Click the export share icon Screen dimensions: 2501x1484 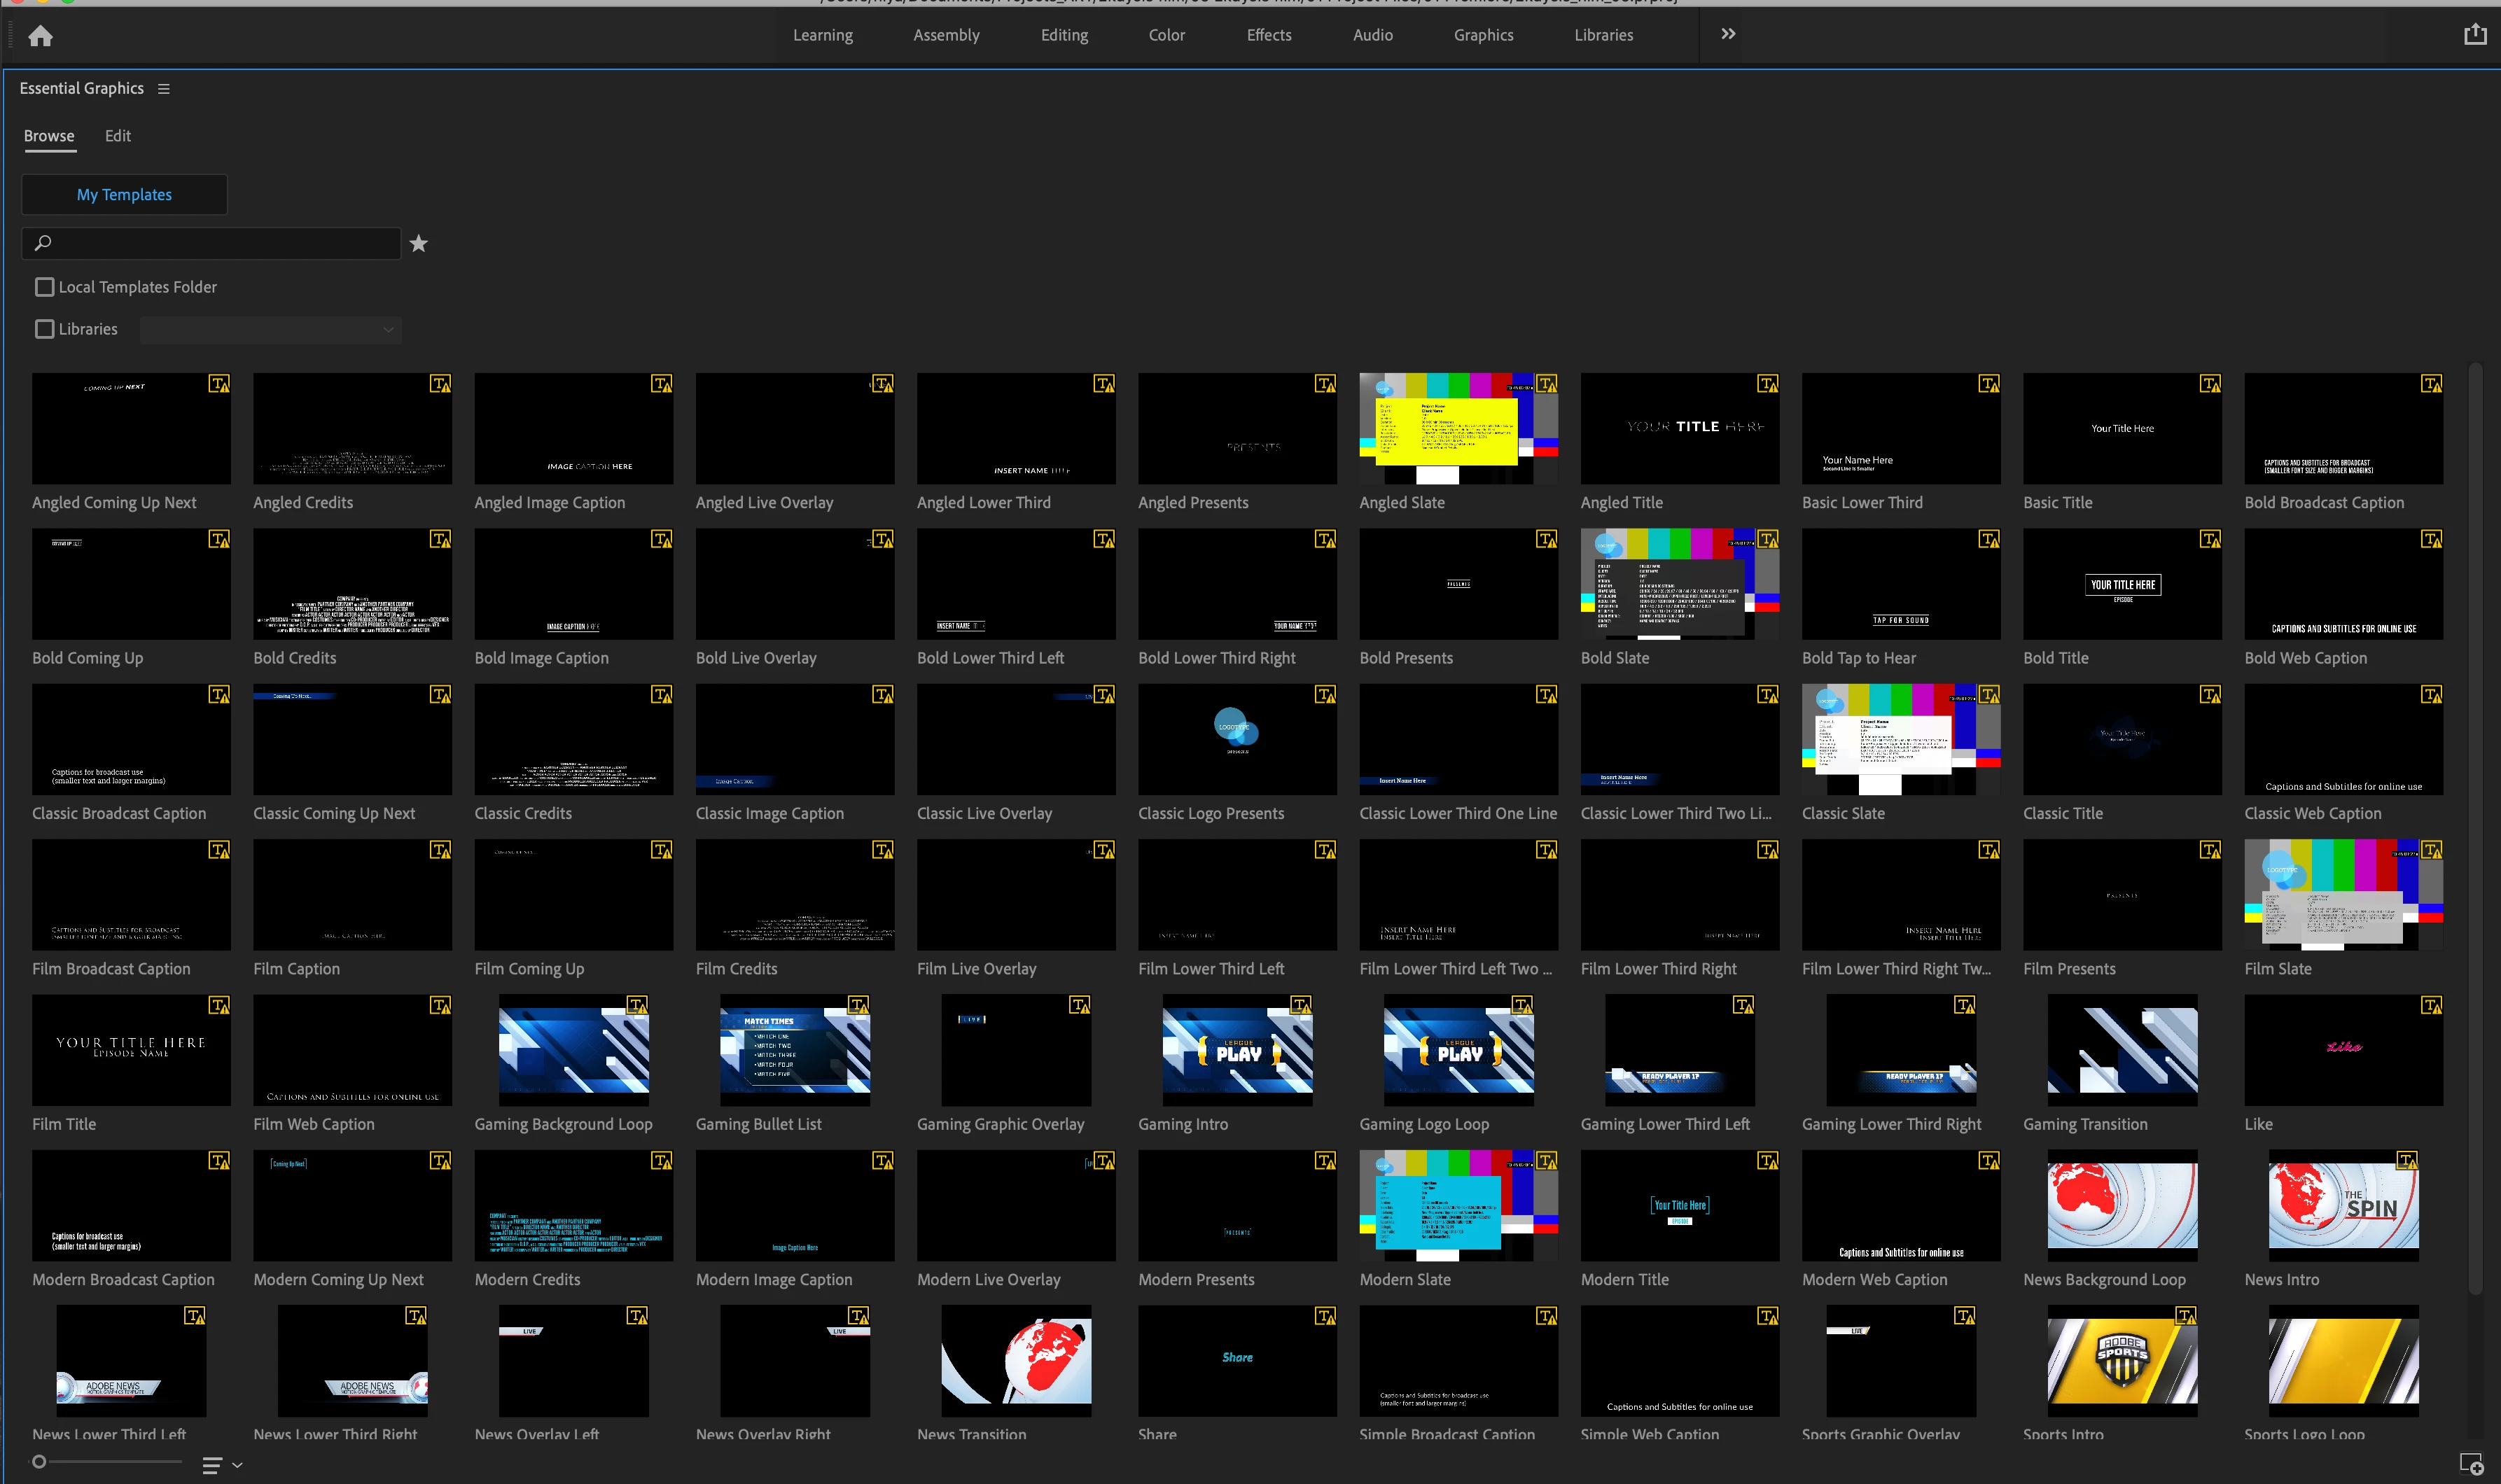pyautogui.click(x=2474, y=35)
